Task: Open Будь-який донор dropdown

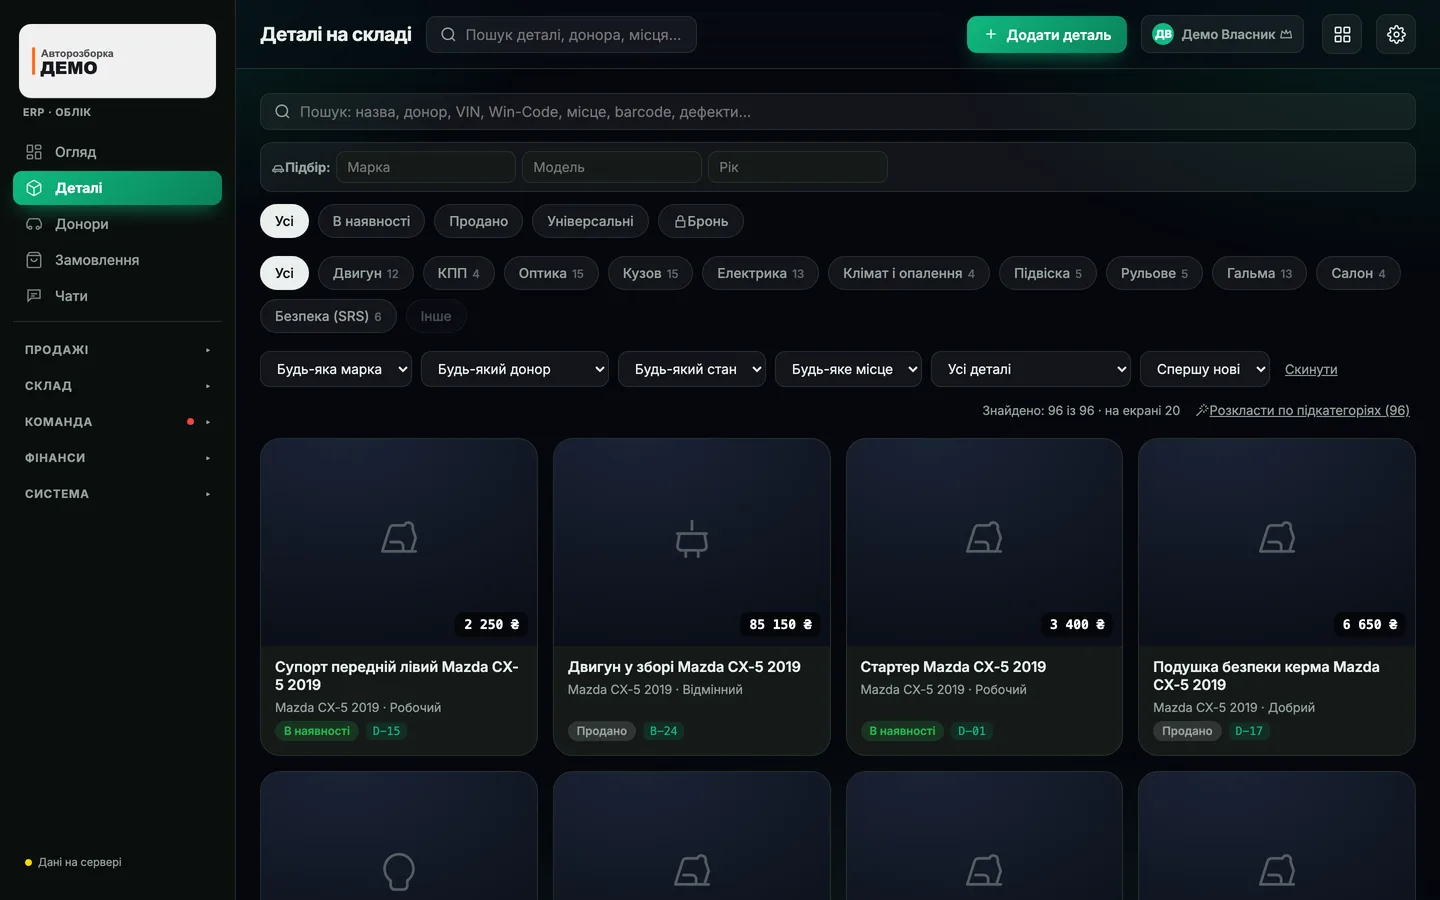Action: pyautogui.click(x=515, y=369)
